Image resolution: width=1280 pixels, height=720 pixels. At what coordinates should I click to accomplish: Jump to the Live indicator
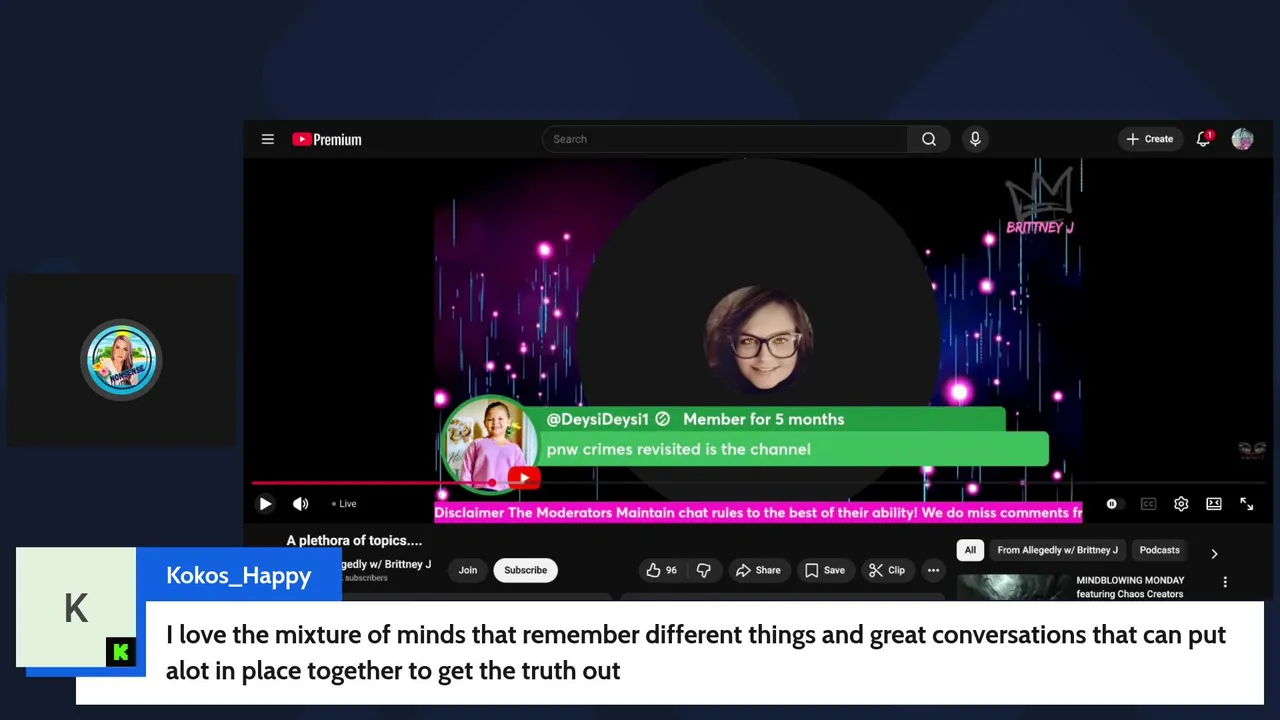pyautogui.click(x=344, y=504)
